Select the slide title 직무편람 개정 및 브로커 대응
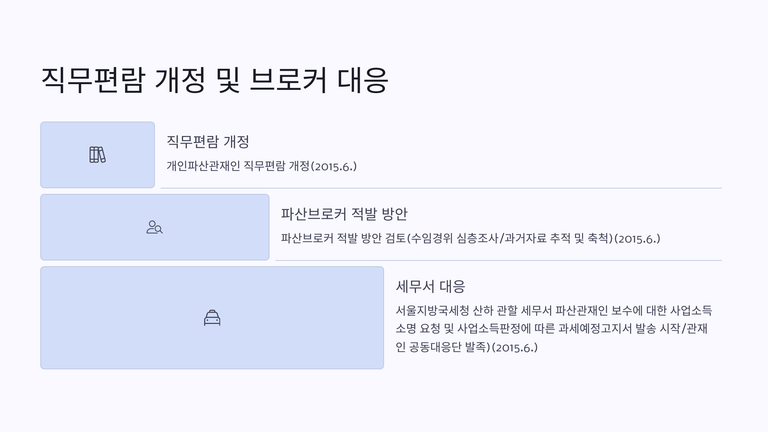 click(214, 80)
